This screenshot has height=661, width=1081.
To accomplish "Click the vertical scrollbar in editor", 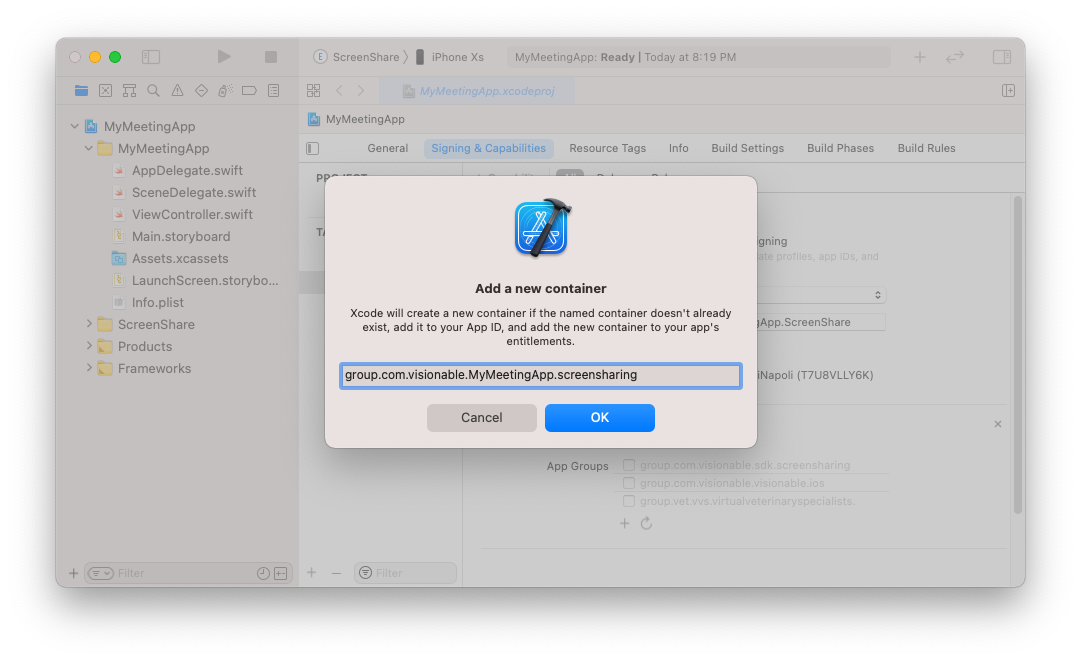I will click(1017, 355).
